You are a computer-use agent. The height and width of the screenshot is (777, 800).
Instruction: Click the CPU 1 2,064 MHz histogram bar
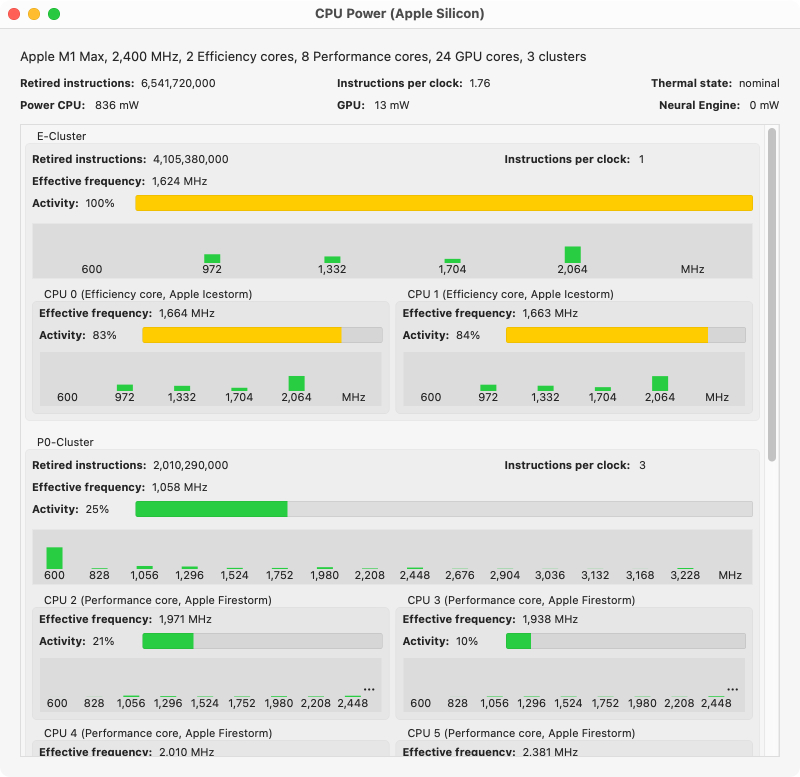click(x=660, y=383)
